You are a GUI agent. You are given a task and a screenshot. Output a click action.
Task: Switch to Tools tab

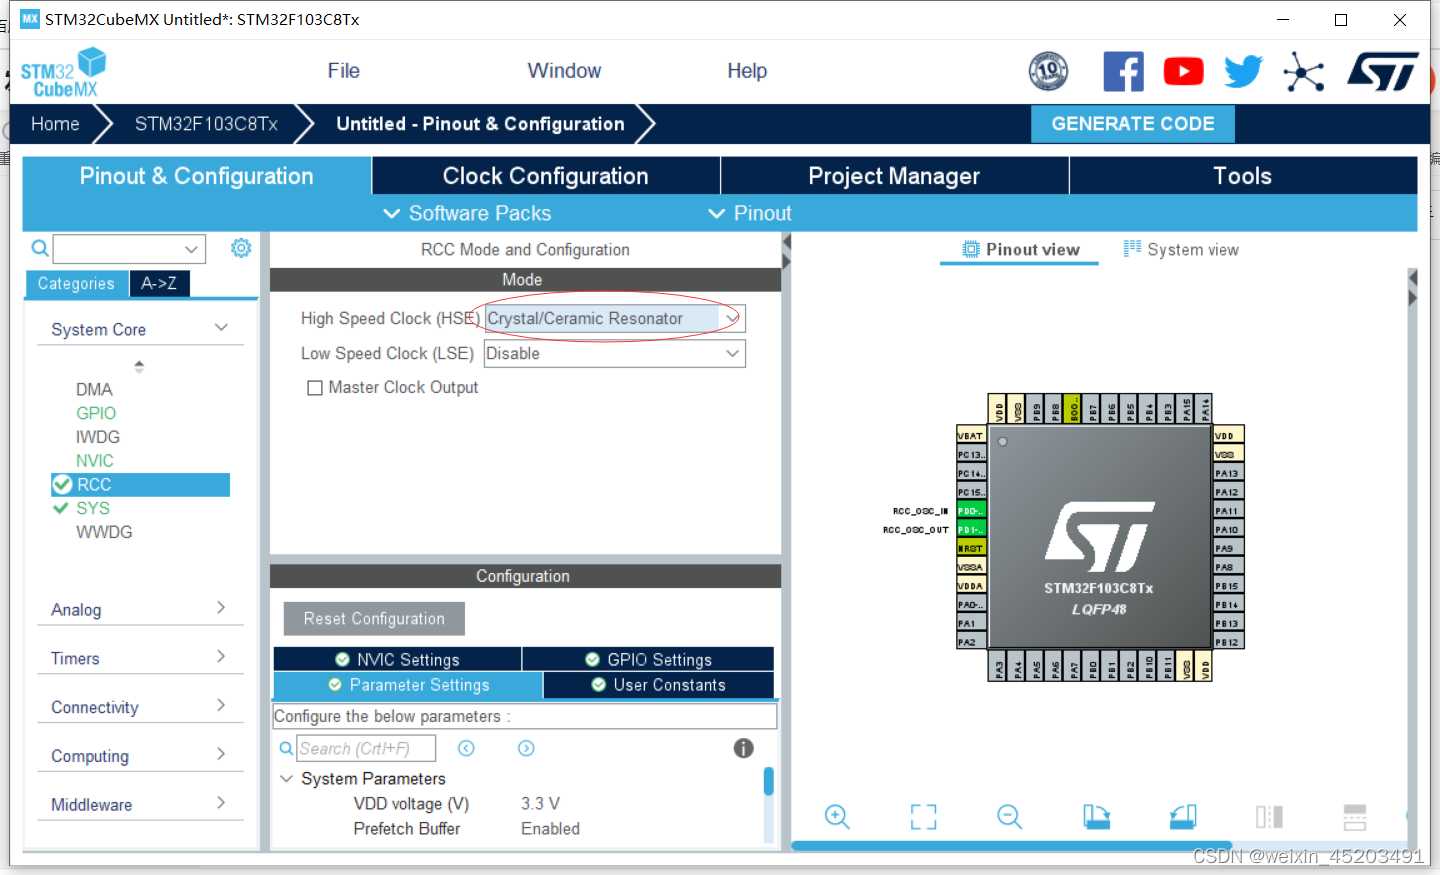tap(1243, 176)
